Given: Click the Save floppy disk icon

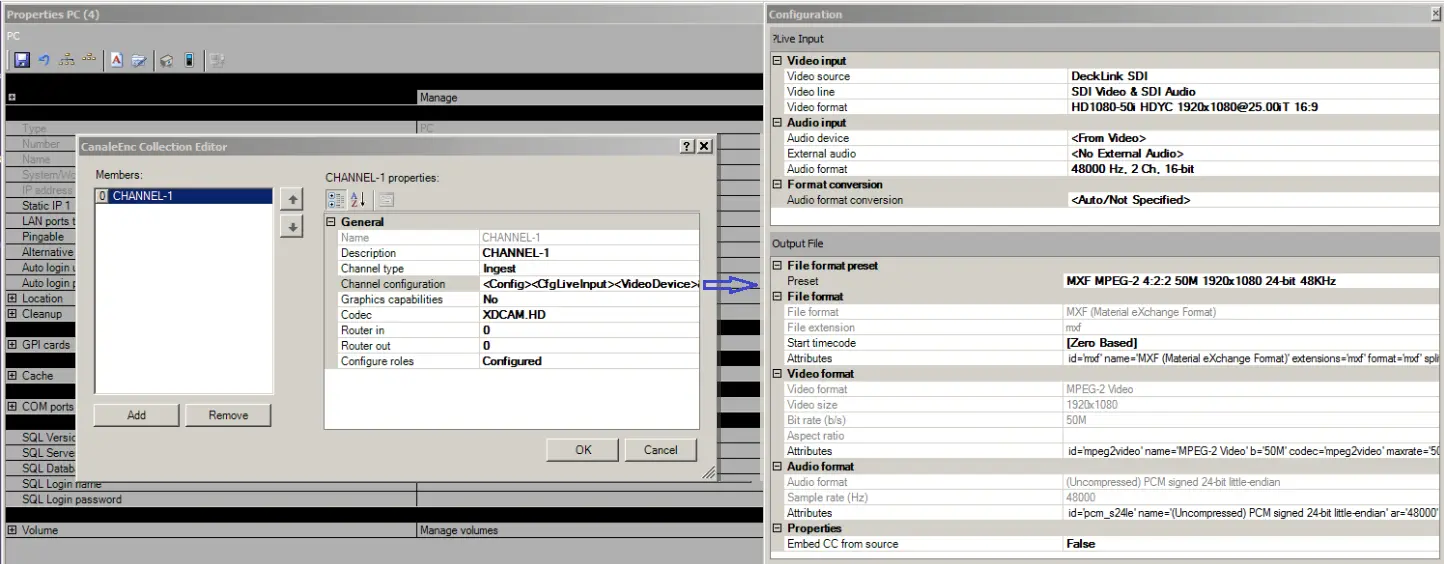Looking at the screenshot, I should 21,61.
